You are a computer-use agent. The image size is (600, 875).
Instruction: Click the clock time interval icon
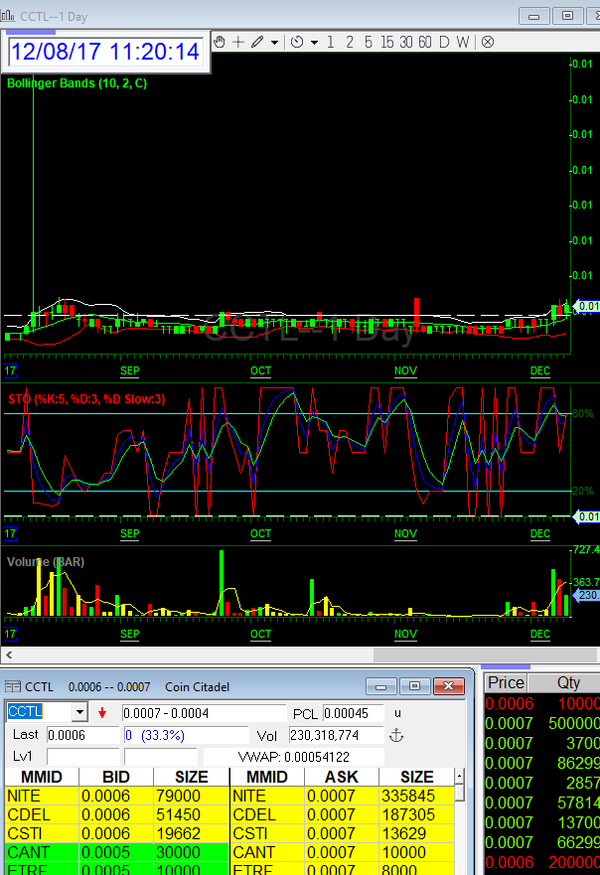click(x=297, y=42)
